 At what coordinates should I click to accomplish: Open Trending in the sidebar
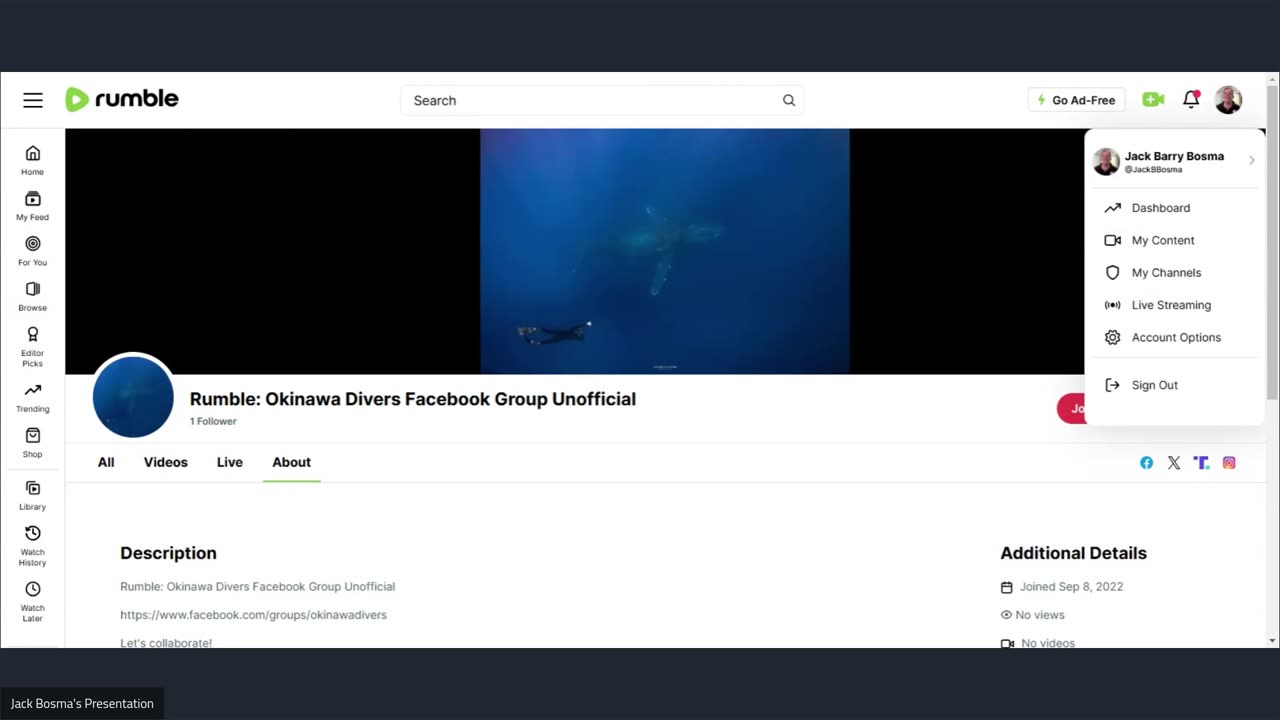pyautogui.click(x=33, y=397)
